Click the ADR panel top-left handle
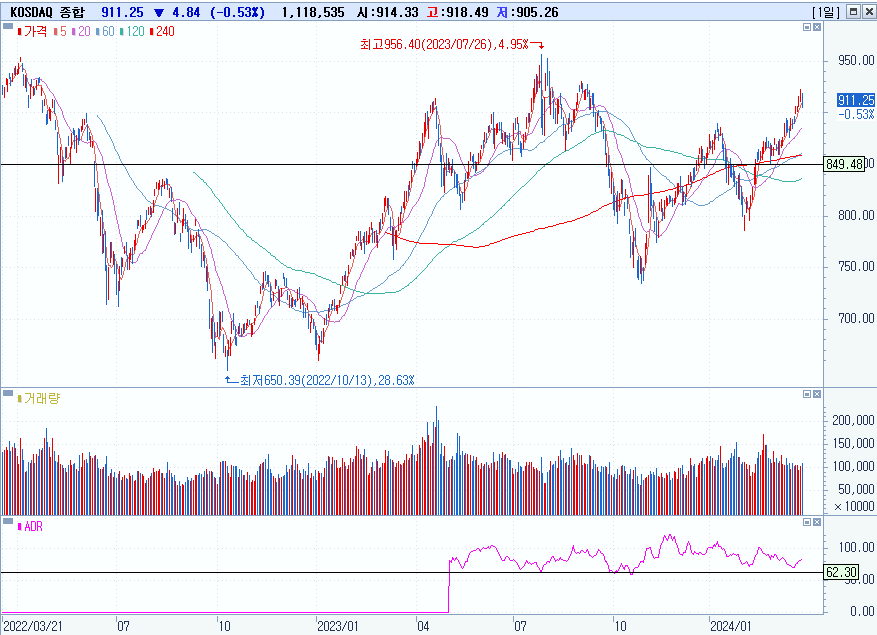 click(8, 521)
